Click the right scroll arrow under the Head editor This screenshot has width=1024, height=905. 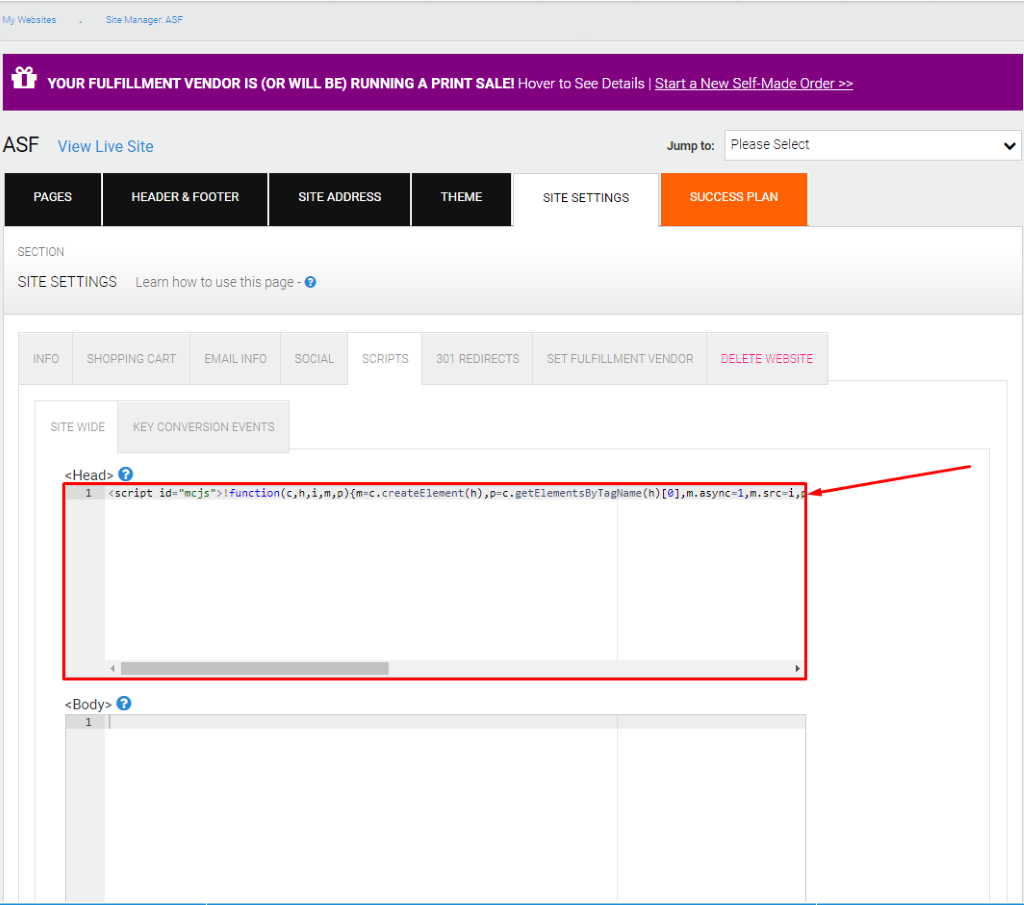pos(797,668)
